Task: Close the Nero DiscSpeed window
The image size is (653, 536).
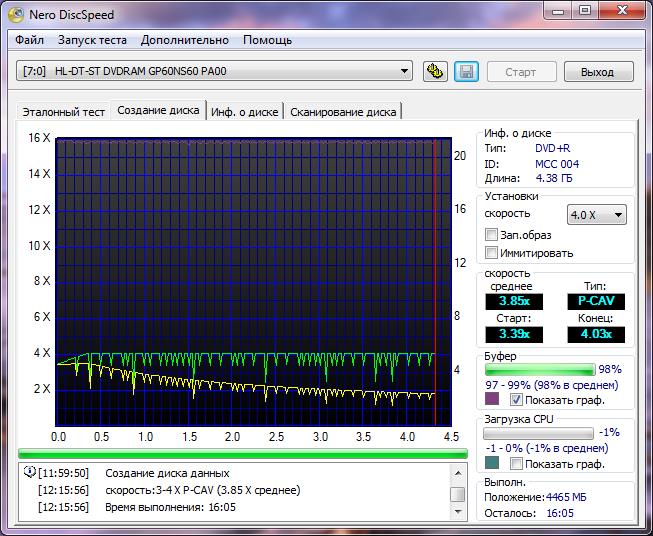Action: [x=623, y=11]
